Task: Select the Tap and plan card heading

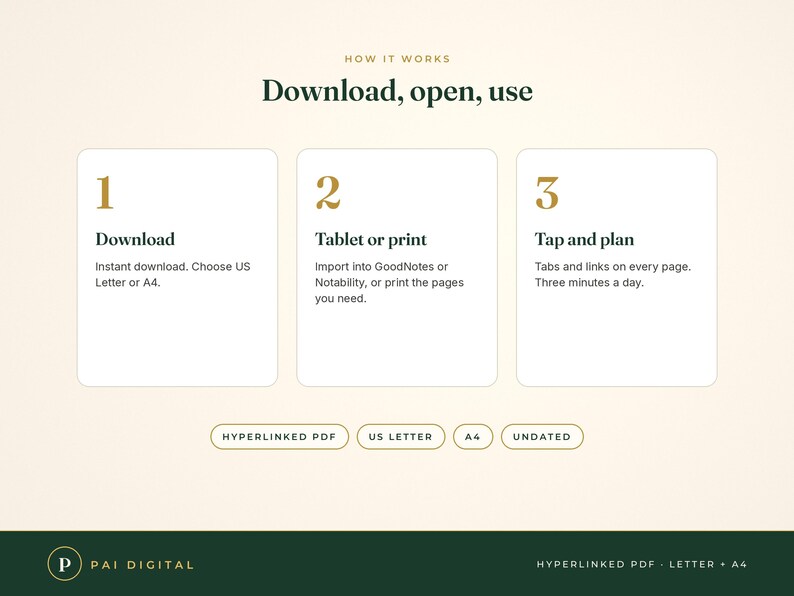Action: pyautogui.click(x=584, y=239)
